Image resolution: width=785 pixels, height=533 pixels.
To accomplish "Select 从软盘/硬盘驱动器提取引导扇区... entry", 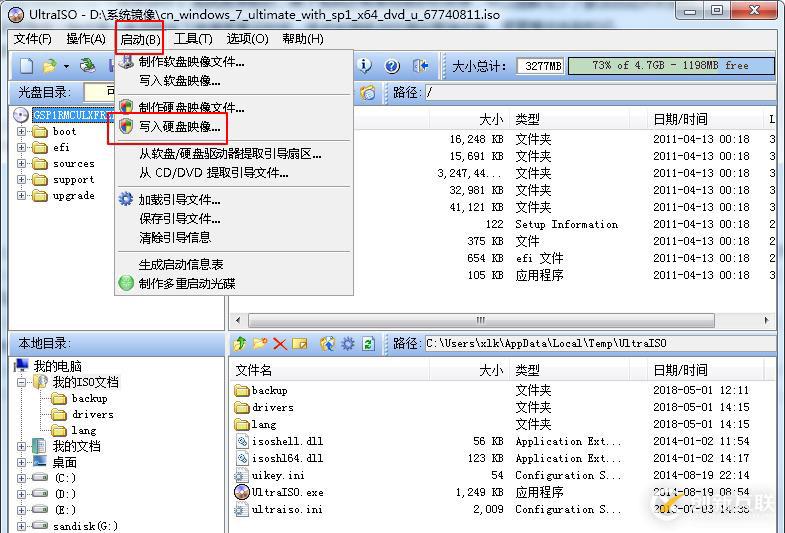I will coord(234,154).
